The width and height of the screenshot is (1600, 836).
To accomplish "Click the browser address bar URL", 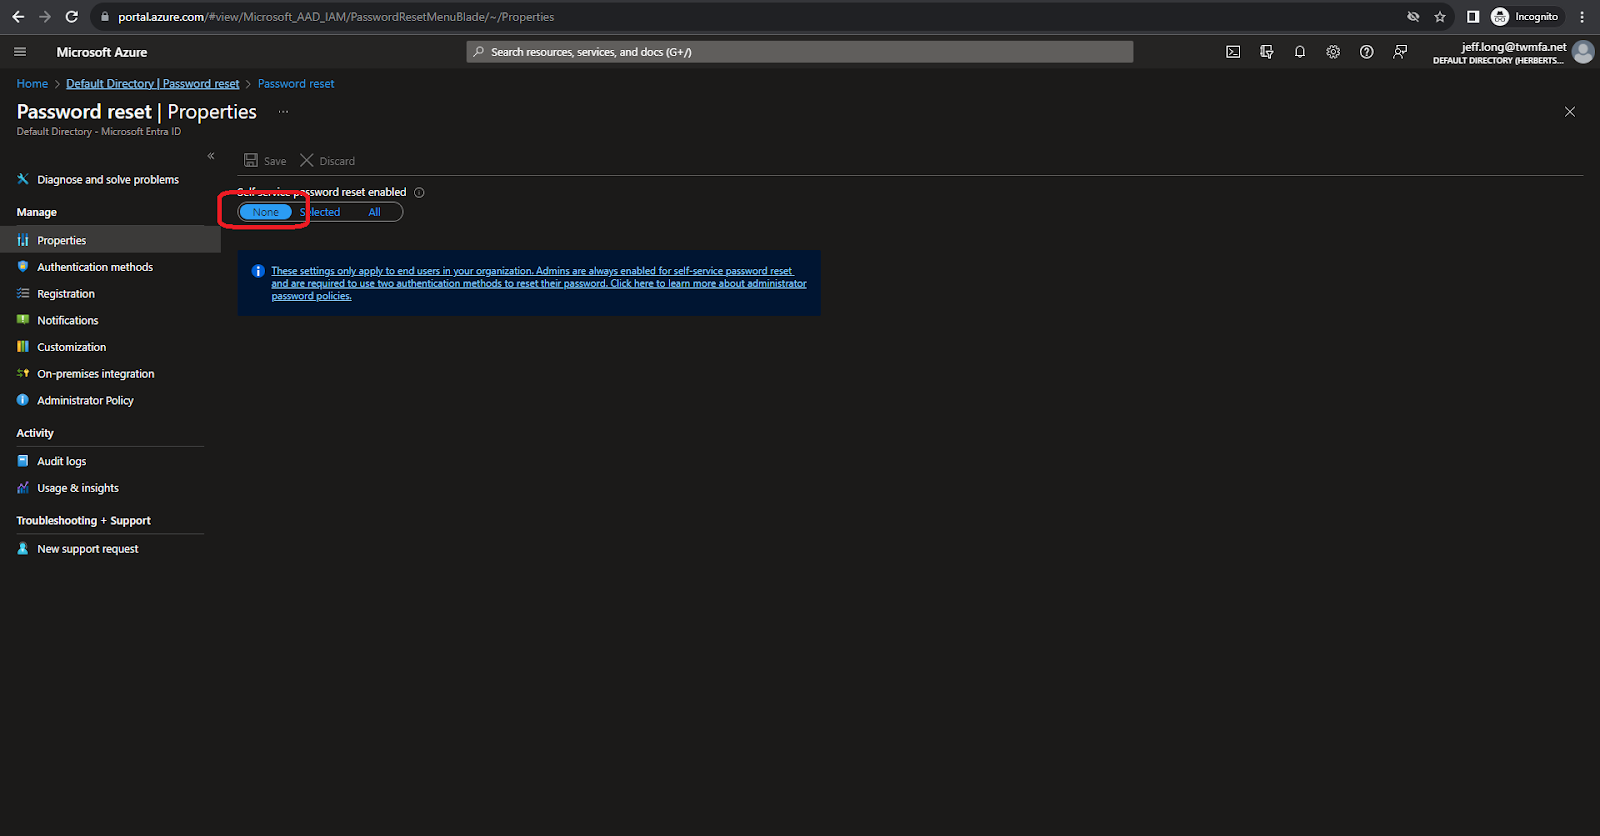I will (x=336, y=17).
